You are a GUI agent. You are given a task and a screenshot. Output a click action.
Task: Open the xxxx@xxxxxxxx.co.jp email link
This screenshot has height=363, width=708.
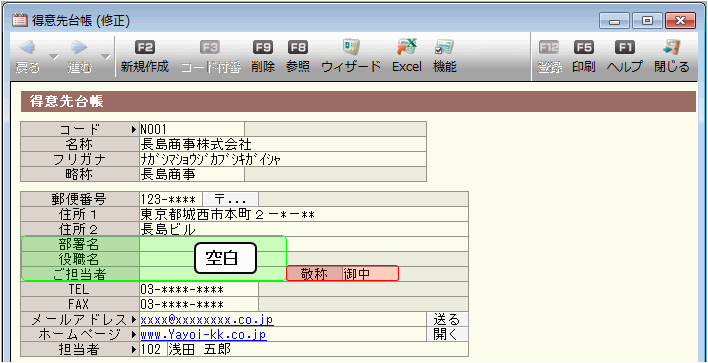(x=207, y=320)
